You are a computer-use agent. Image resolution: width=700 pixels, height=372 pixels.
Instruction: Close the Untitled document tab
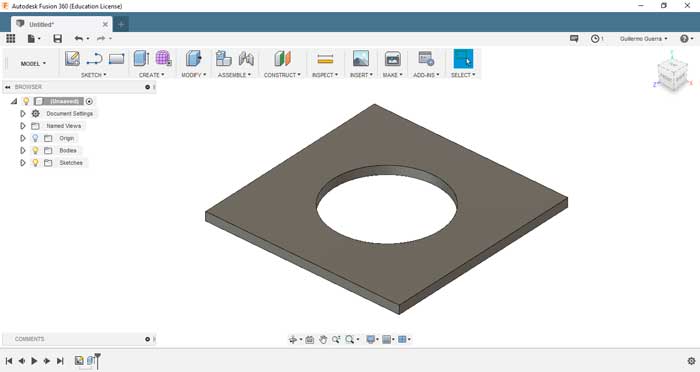pos(105,24)
